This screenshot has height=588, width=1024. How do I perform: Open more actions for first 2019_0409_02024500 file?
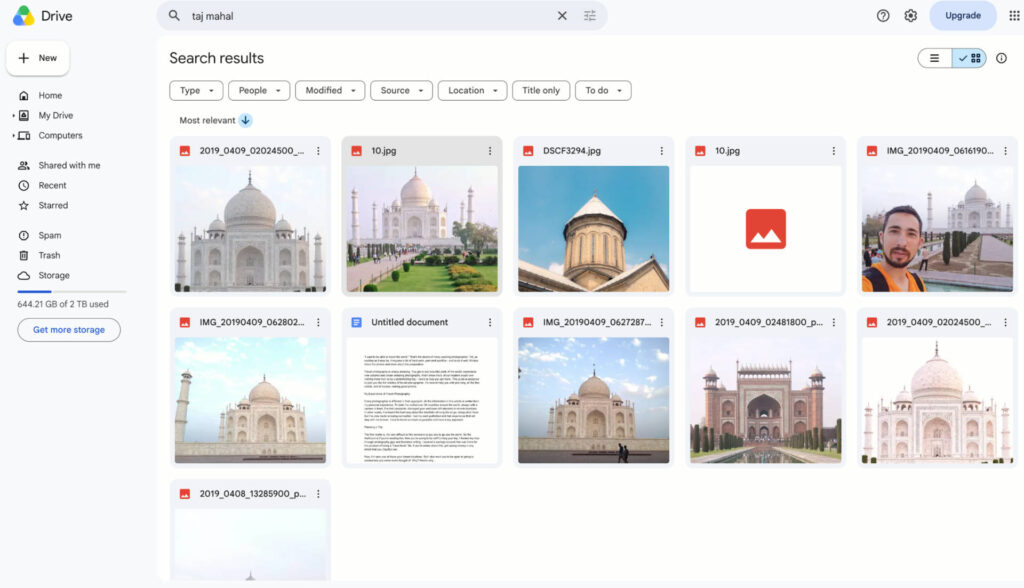coord(318,151)
